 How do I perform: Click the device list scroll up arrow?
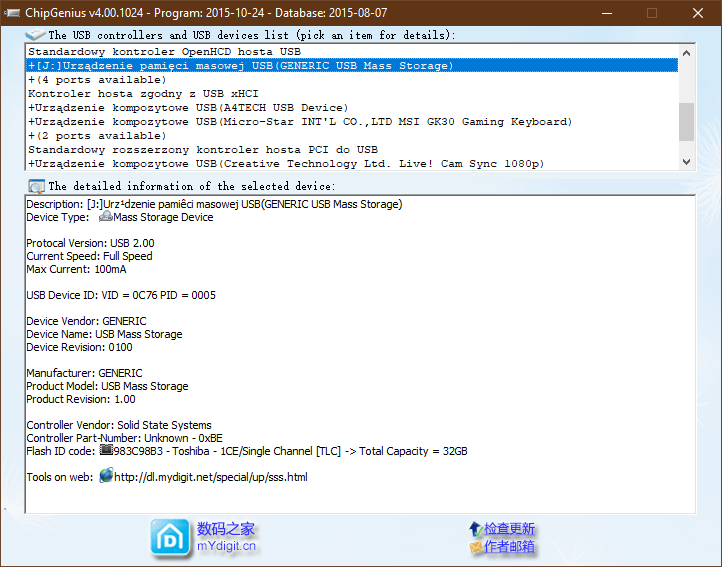[x=687, y=53]
